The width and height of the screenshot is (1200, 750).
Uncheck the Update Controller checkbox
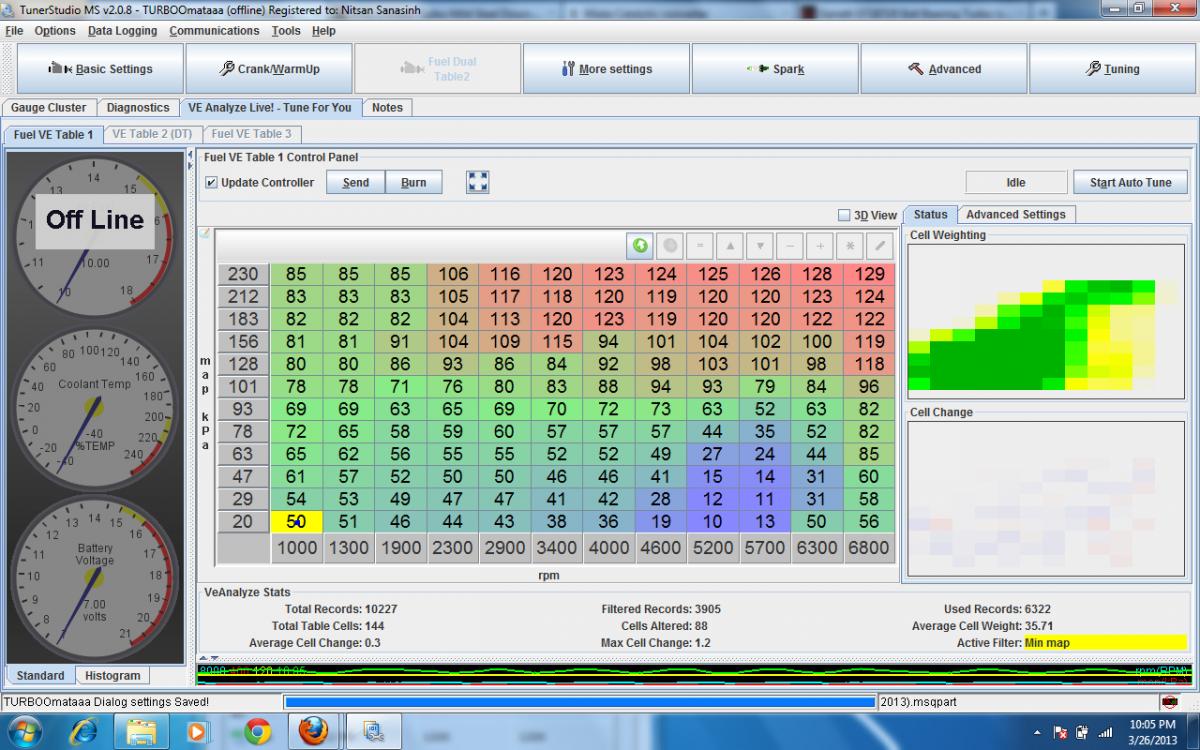(211, 183)
